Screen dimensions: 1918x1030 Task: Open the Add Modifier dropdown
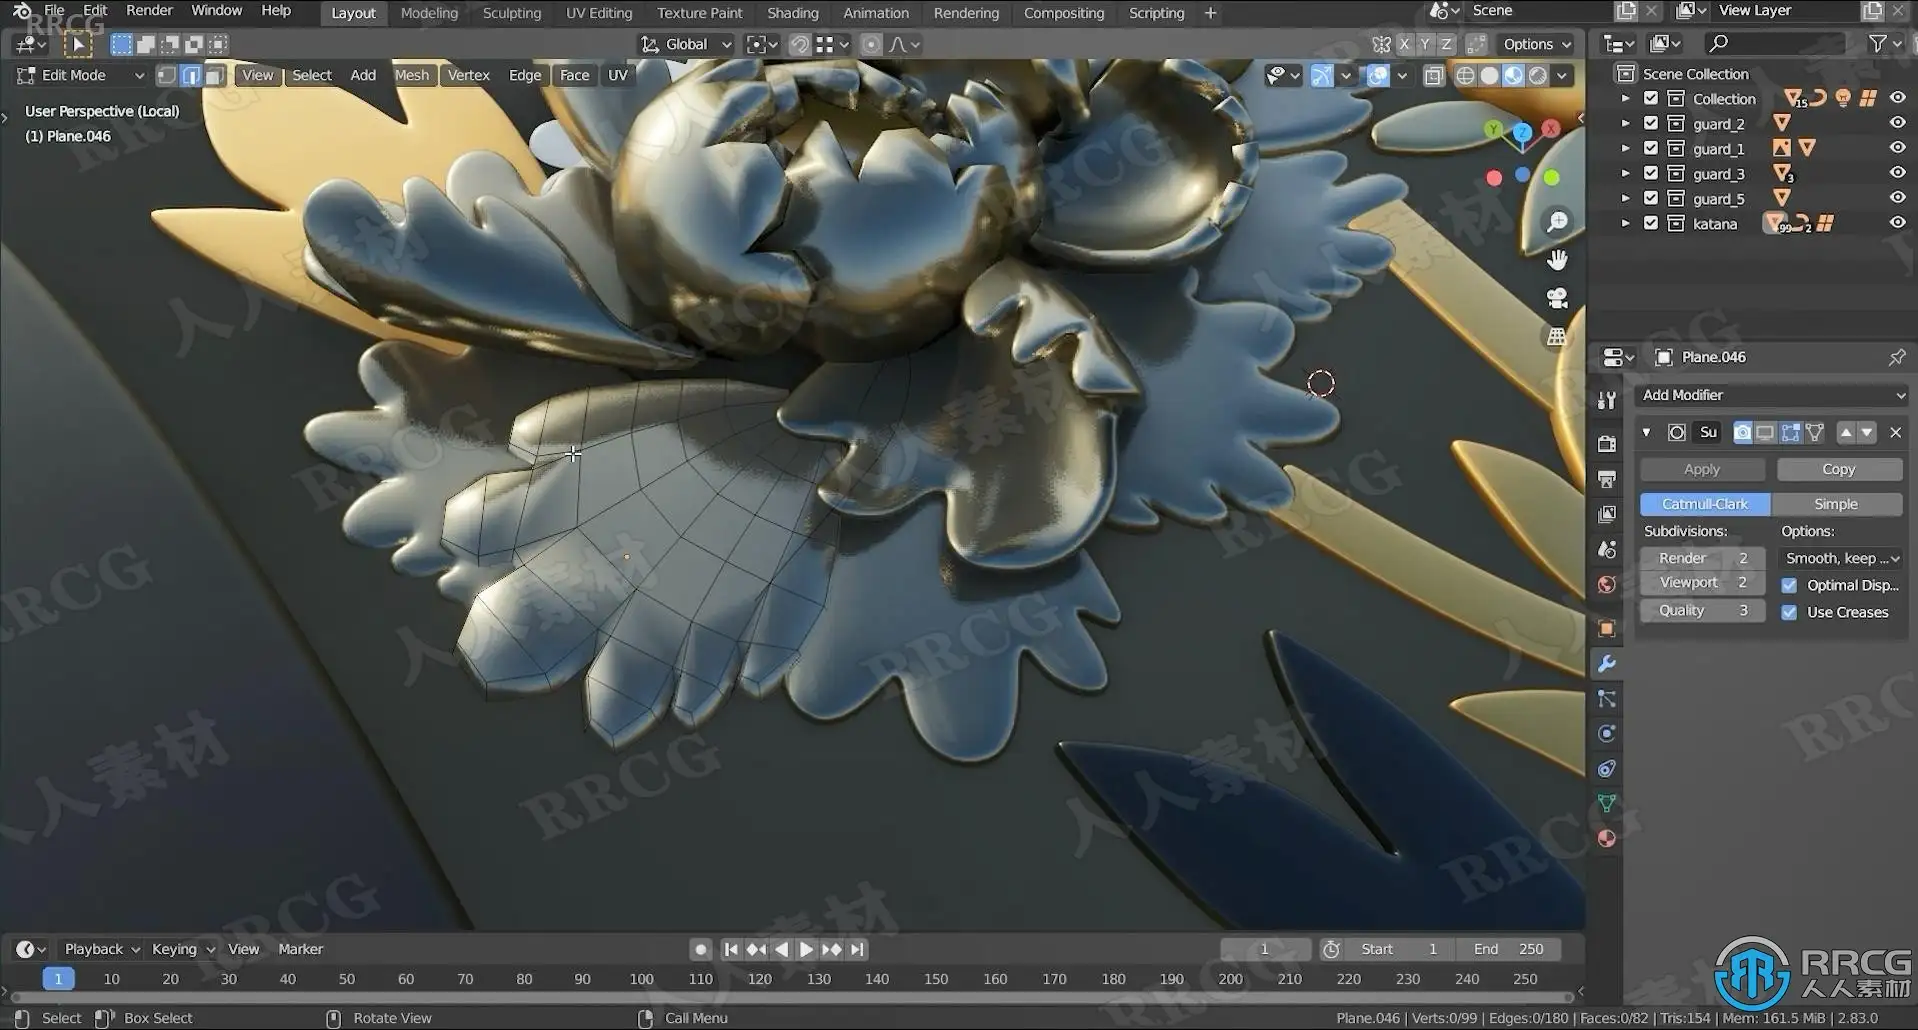(1772, 395)
